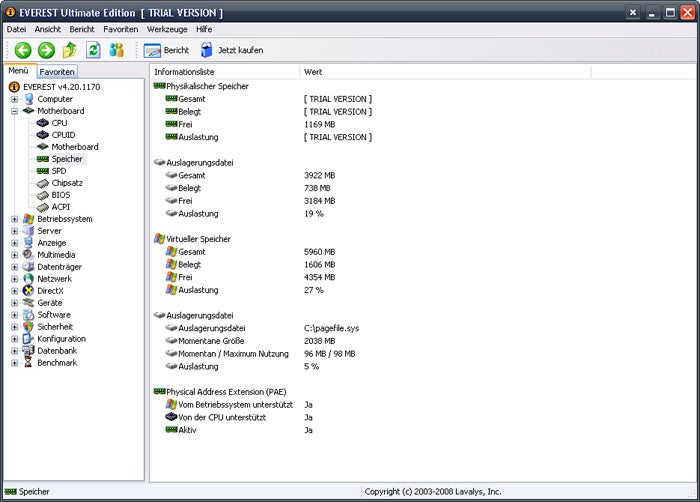Screen dimensions: 700x502
Task: Select Datenträger label in tree
Action: pos(59,267)
